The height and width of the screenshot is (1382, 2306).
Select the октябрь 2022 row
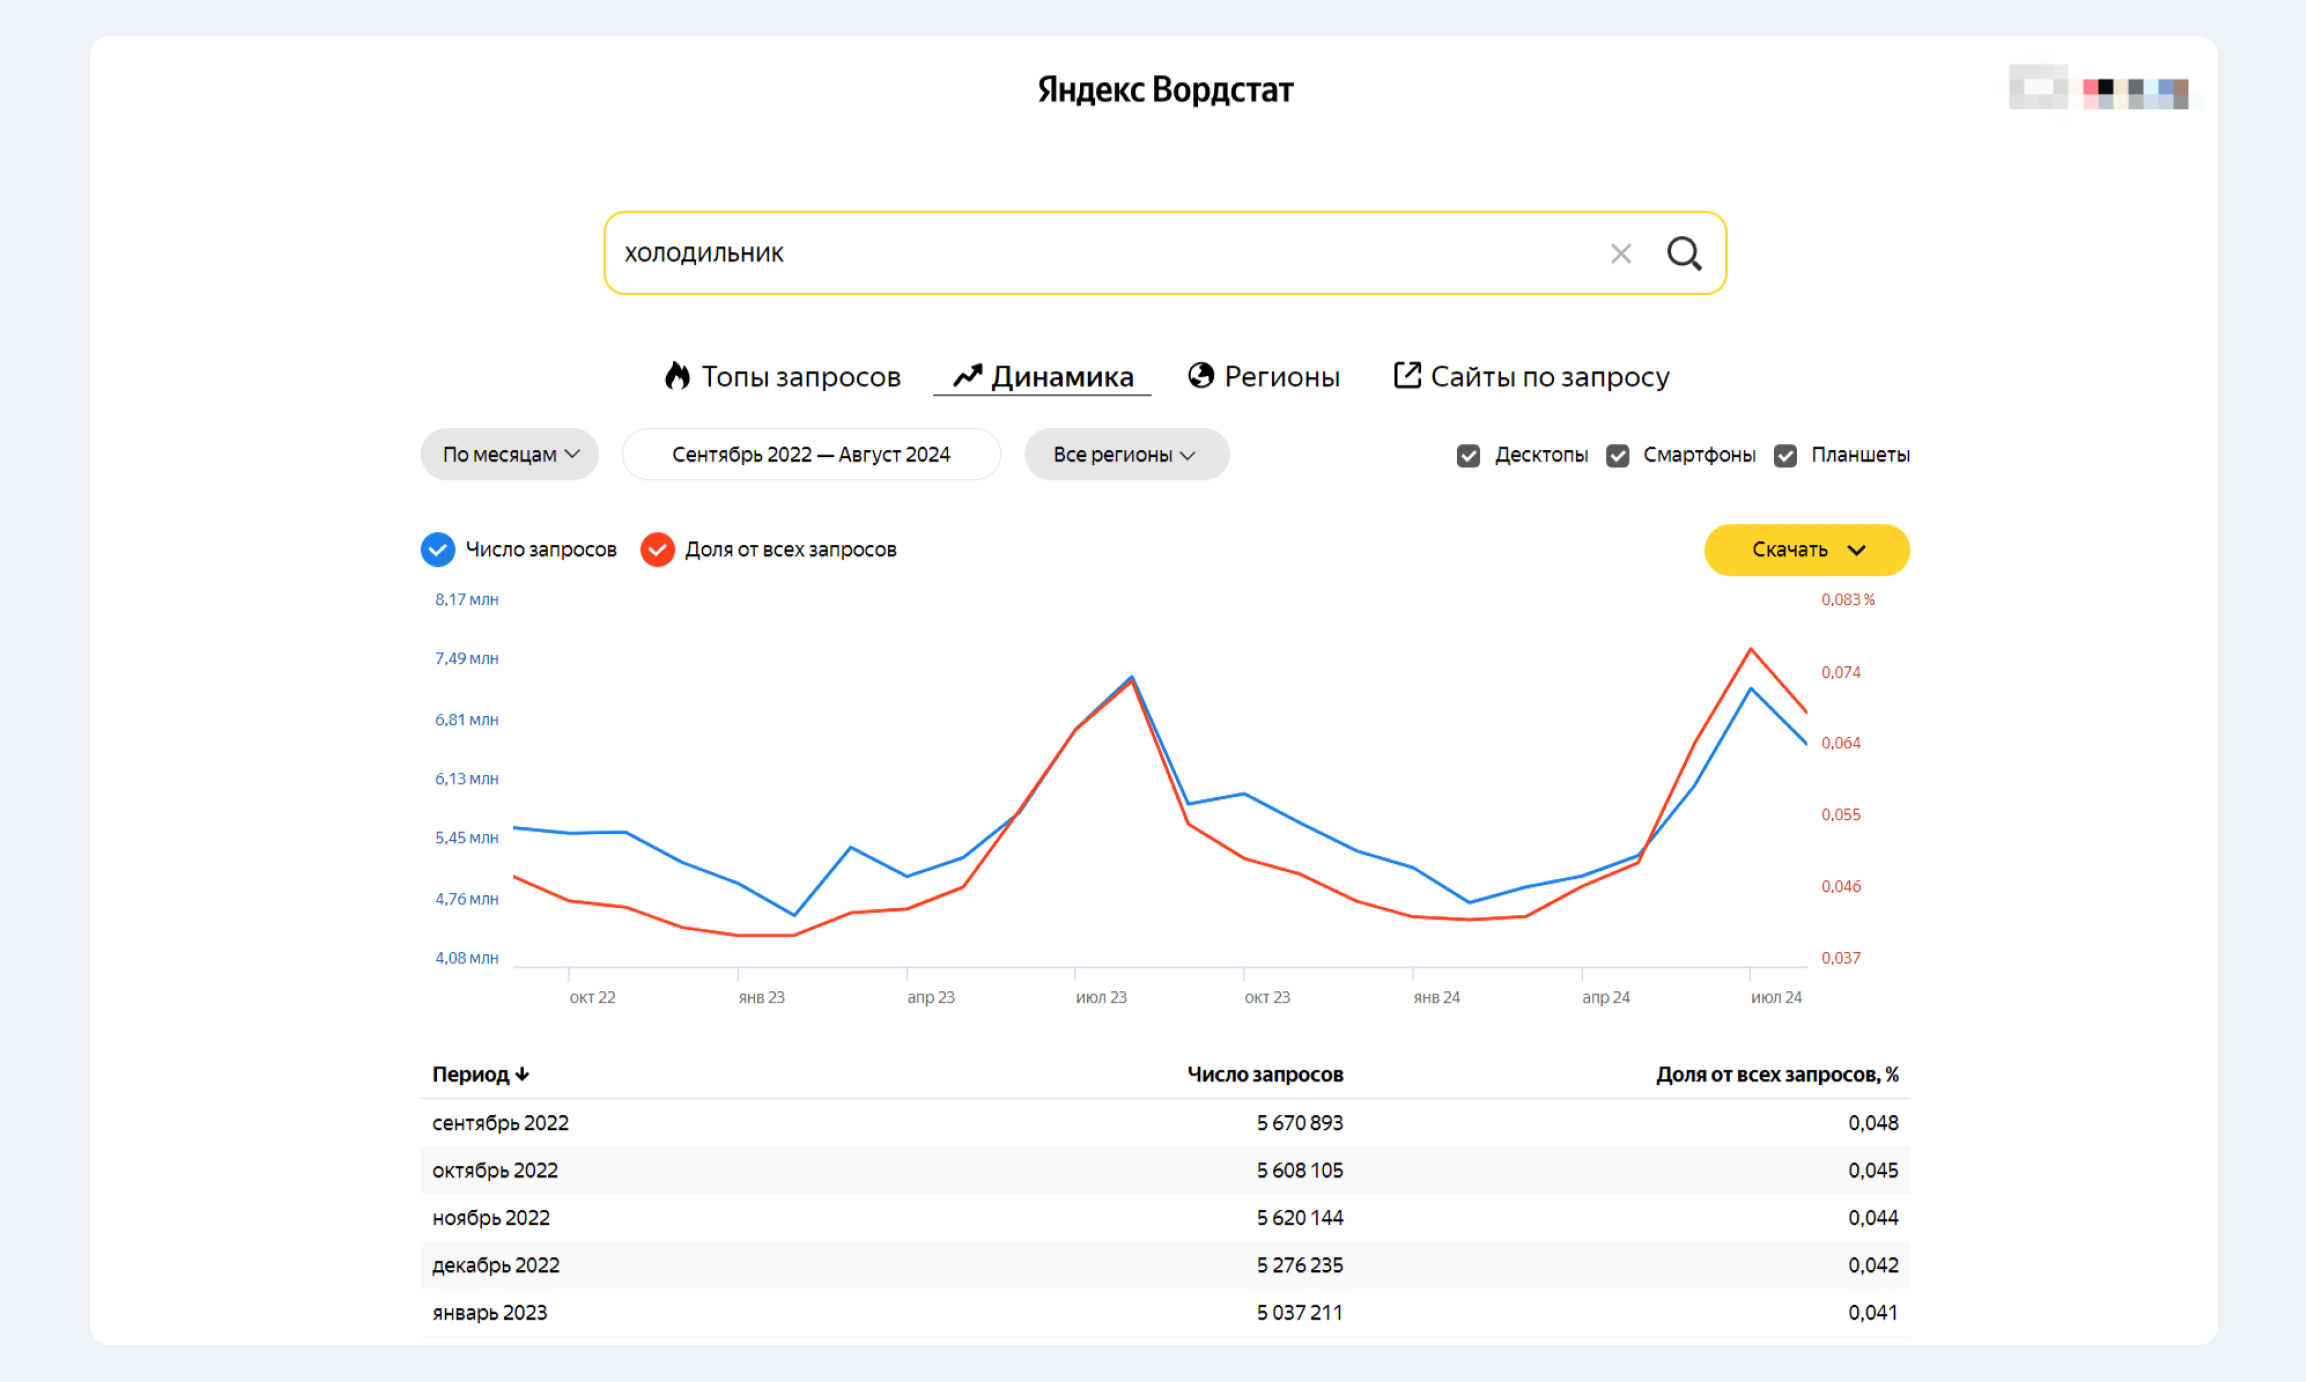point(1165,1170)
